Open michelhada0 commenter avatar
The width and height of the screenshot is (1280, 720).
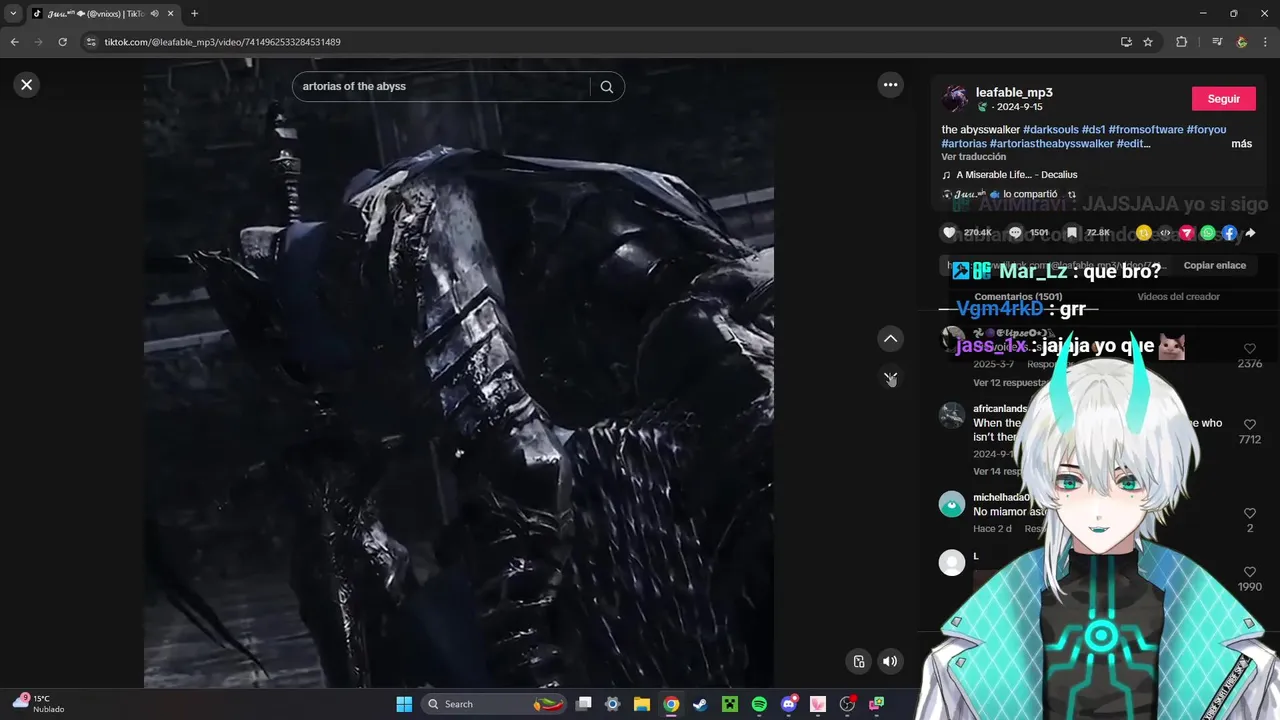click(x=952, y=504)
